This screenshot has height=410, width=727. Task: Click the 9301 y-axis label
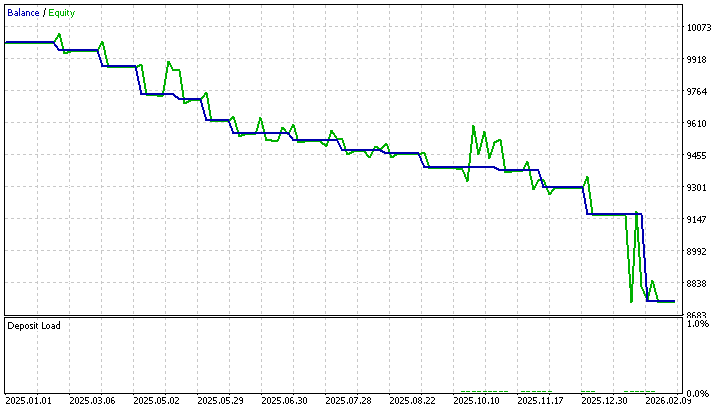point(697,187)
